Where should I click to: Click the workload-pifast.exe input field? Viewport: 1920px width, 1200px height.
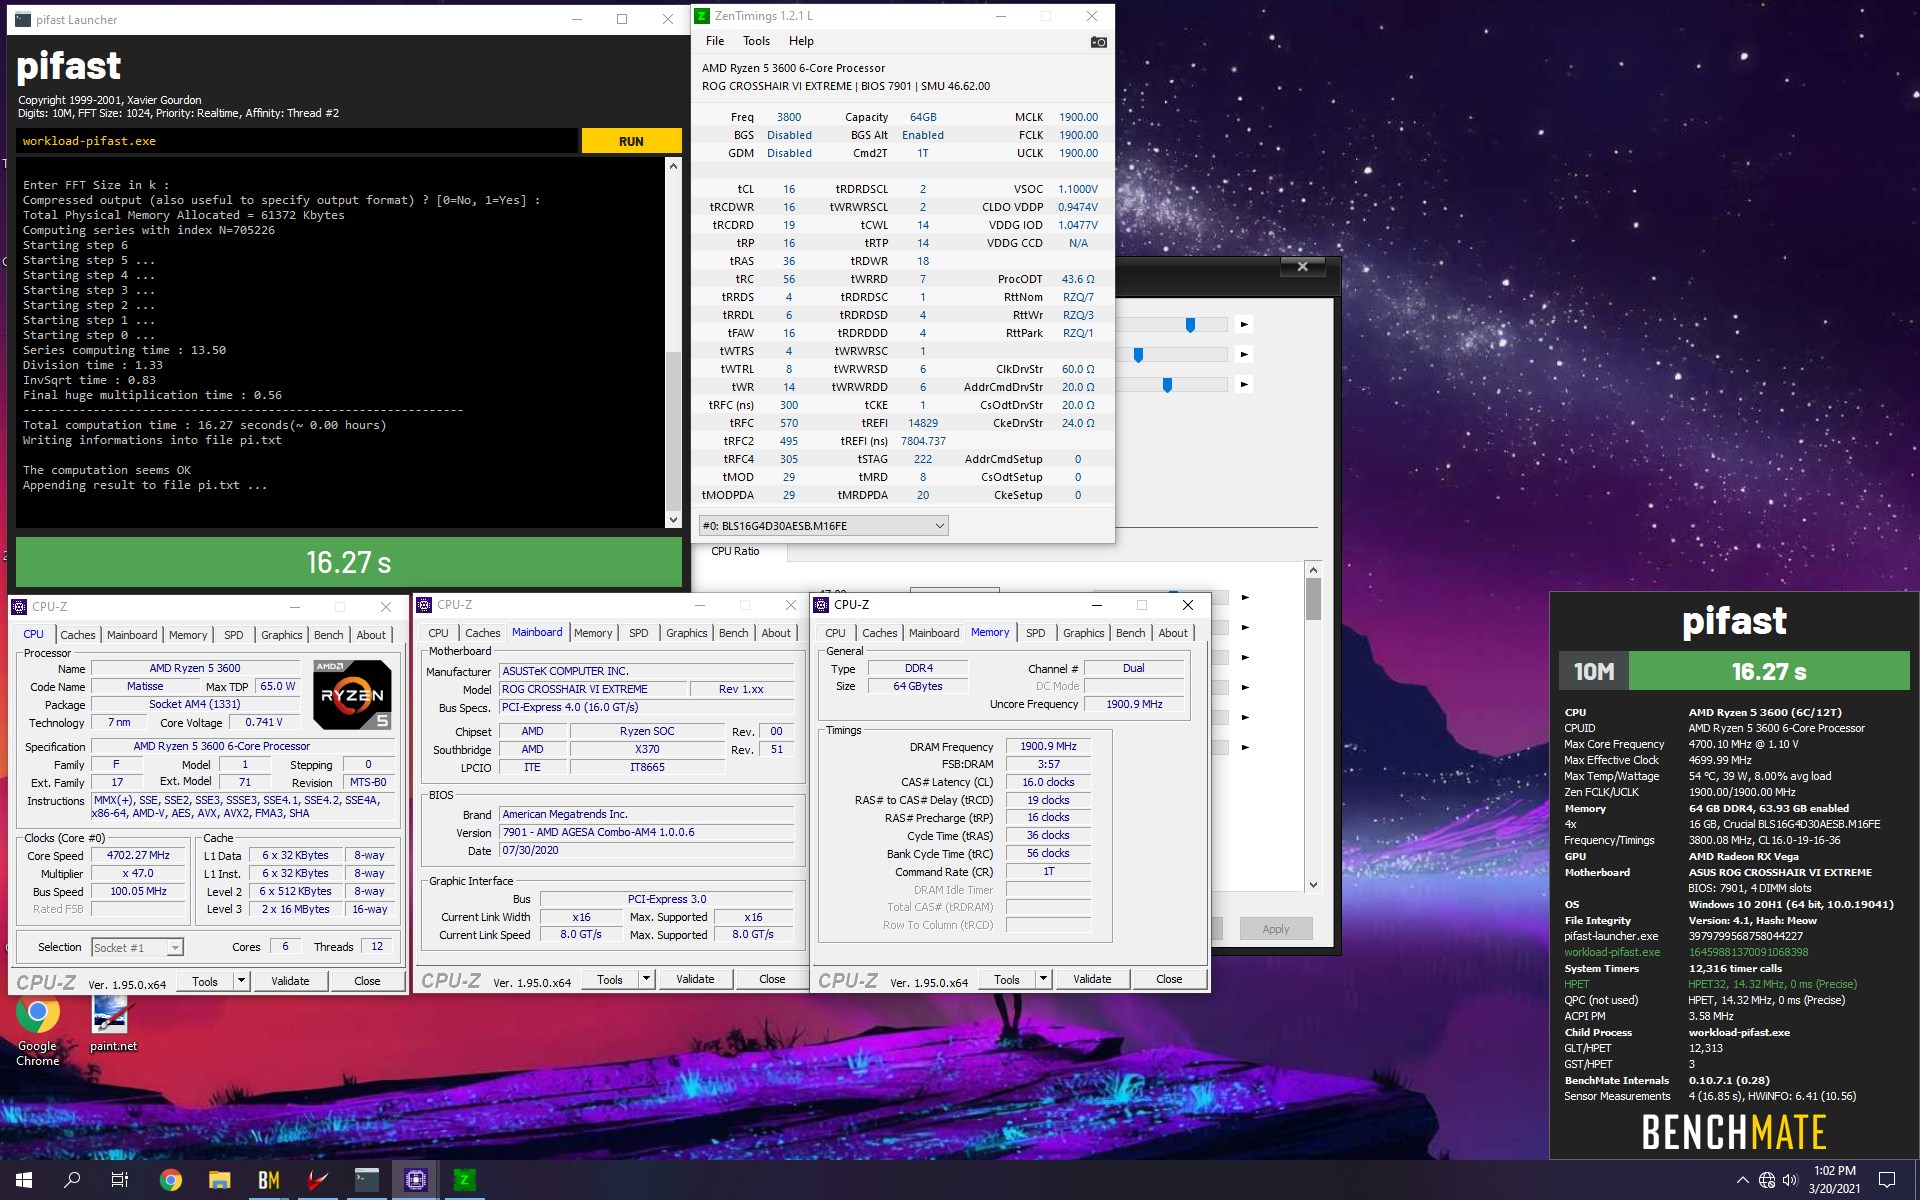coord(297,141)
